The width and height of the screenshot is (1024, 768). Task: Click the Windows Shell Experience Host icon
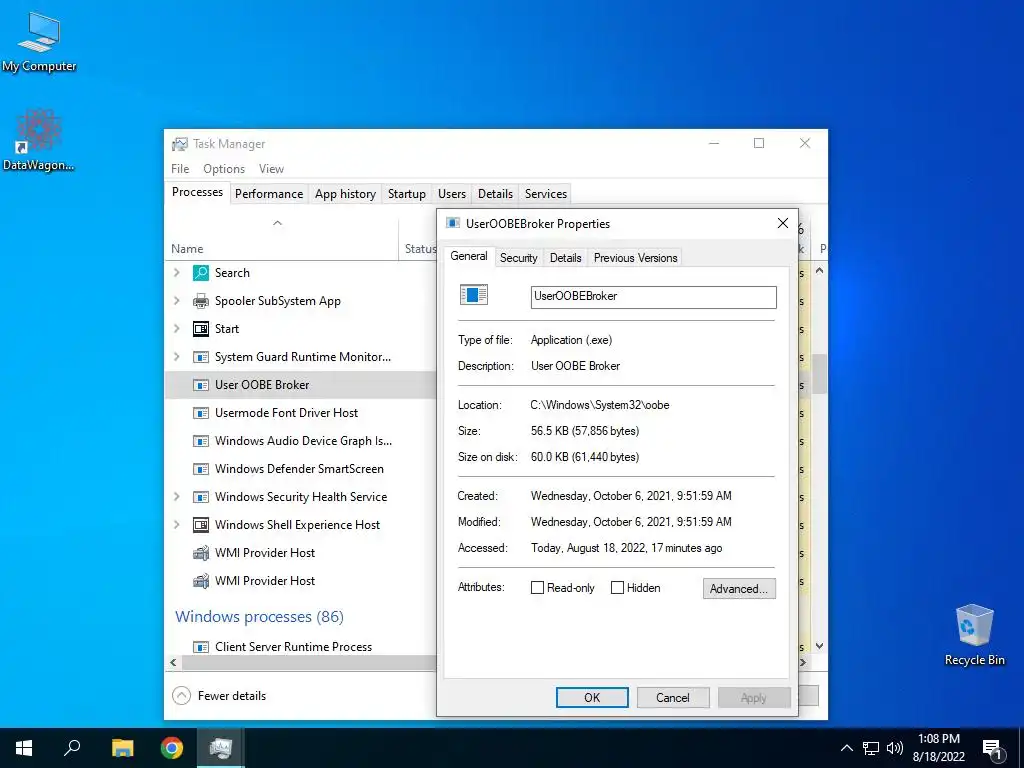tap(201, 525)
